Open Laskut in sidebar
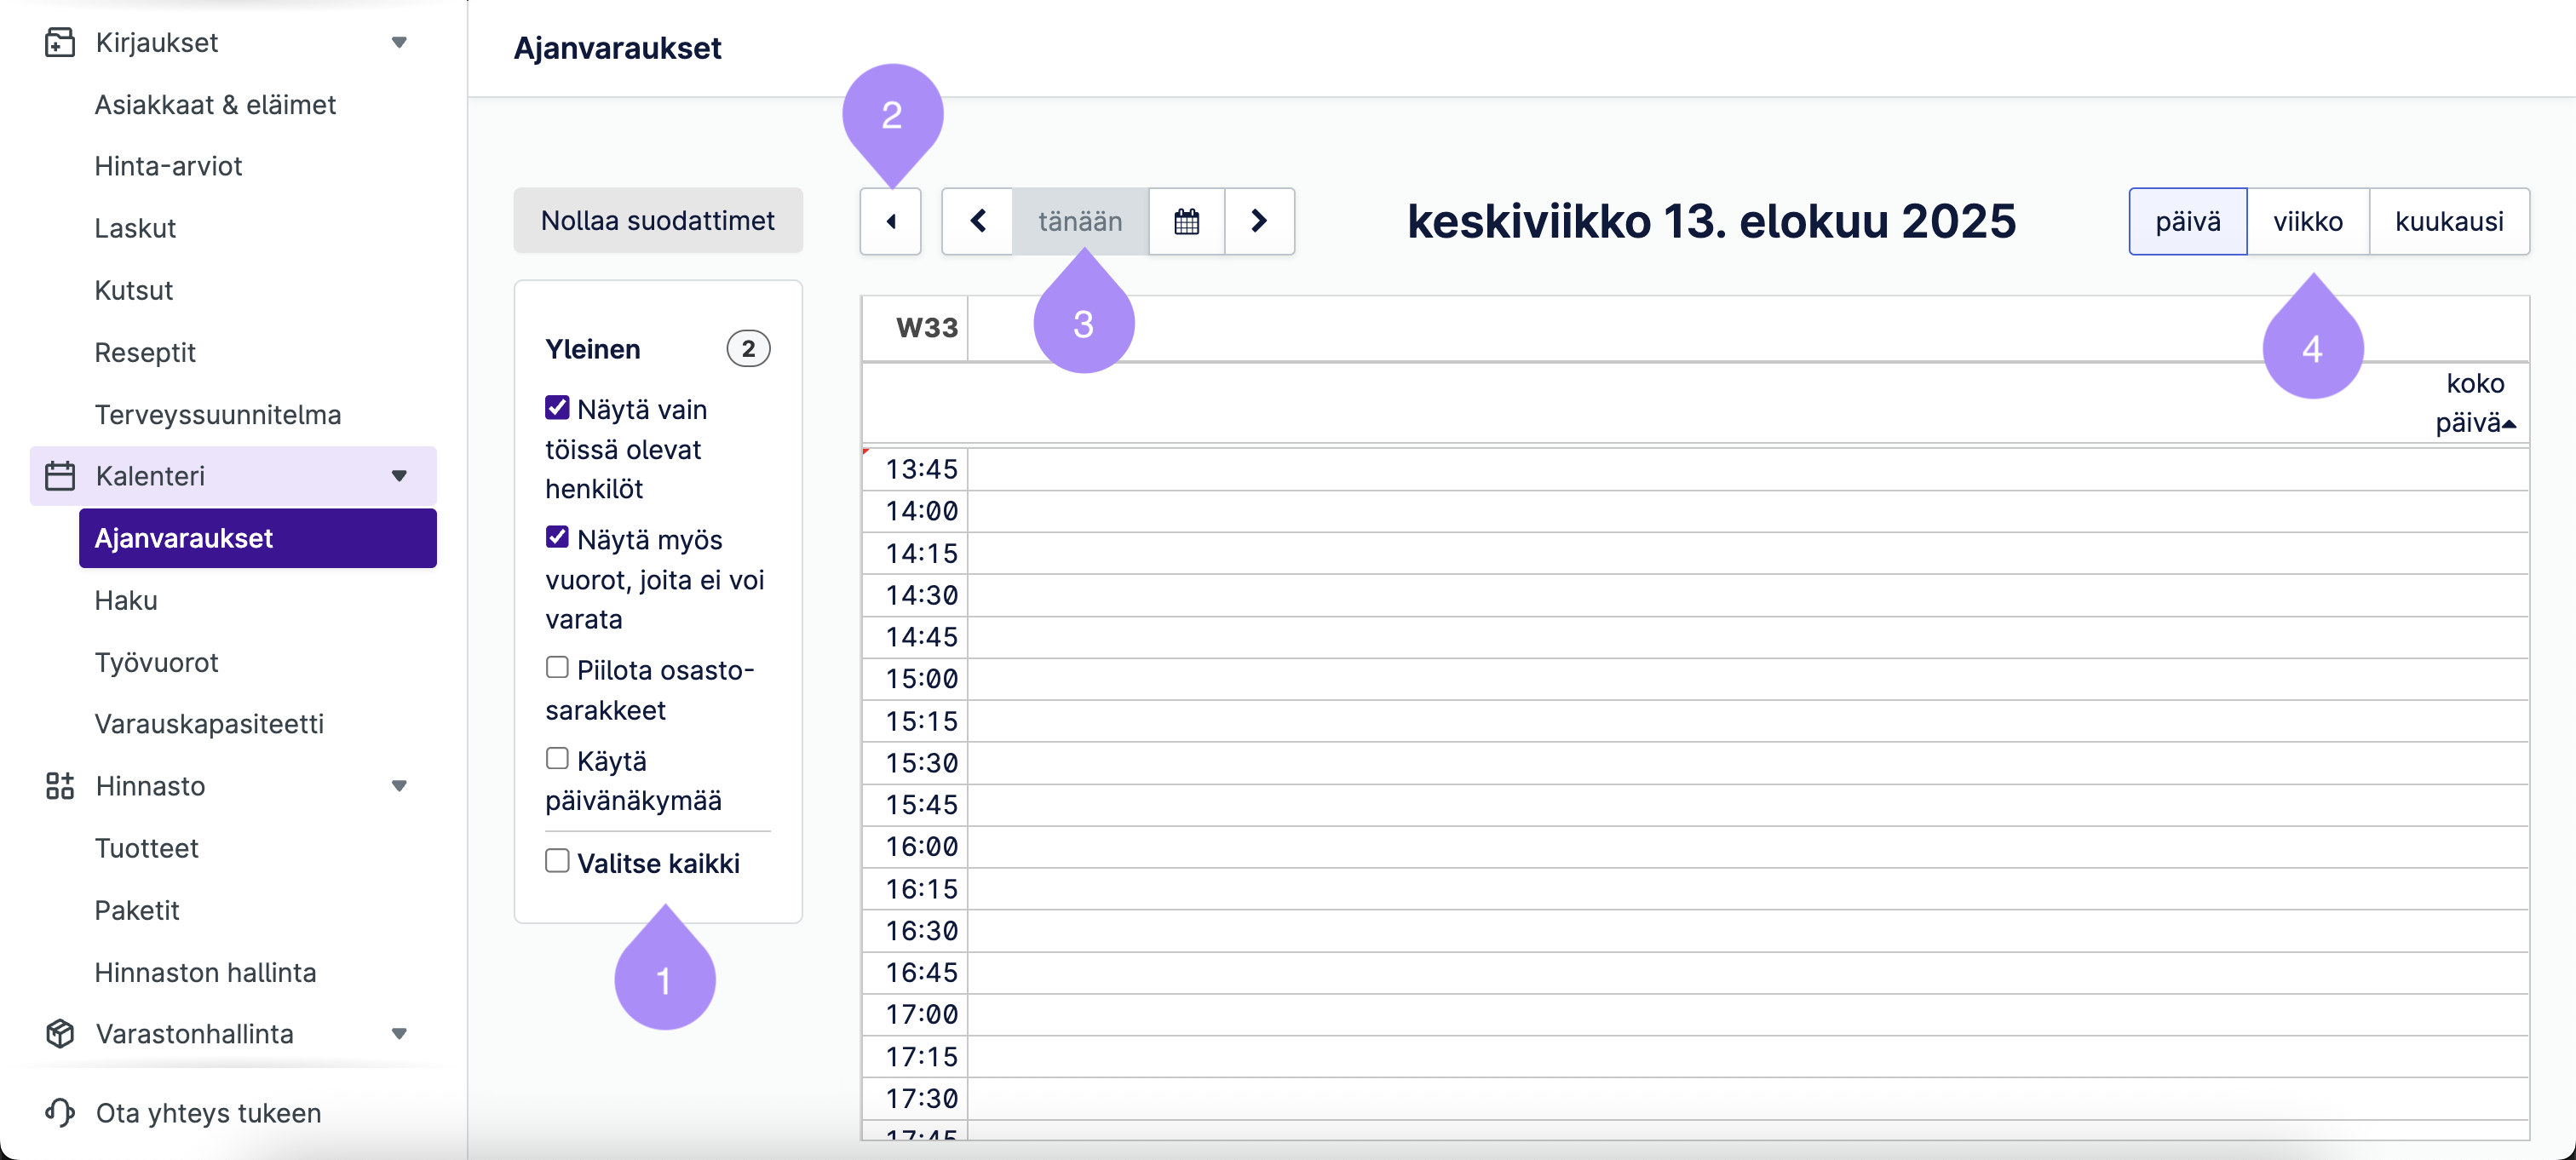 pos(135,228)
